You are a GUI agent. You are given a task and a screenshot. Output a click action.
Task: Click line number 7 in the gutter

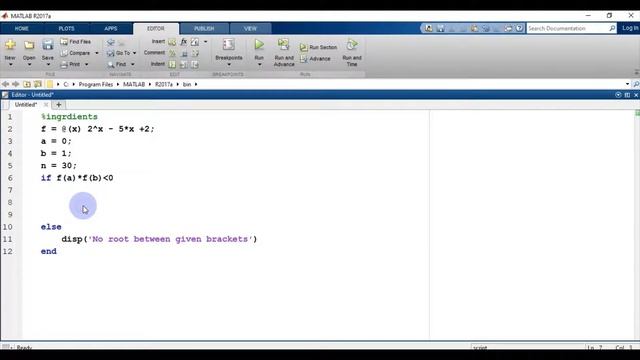10,190
